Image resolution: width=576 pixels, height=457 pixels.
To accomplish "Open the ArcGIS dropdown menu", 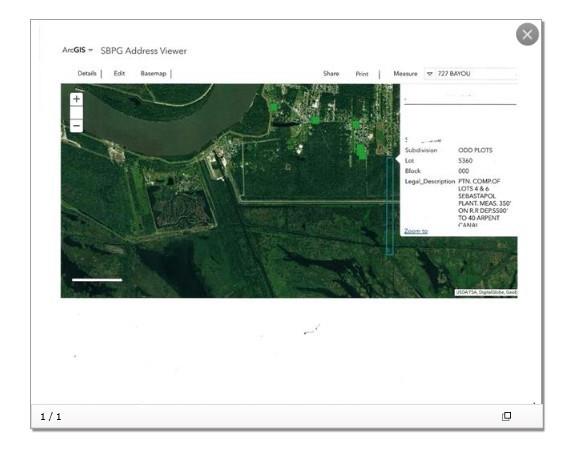I will pyautogui.click(x=78, y=50).
